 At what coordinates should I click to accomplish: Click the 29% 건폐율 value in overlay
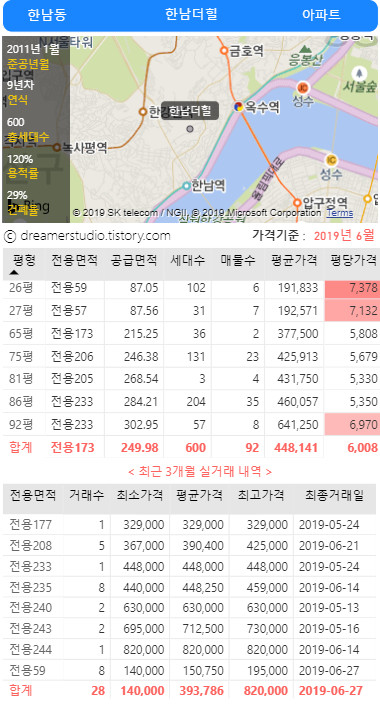17,195
